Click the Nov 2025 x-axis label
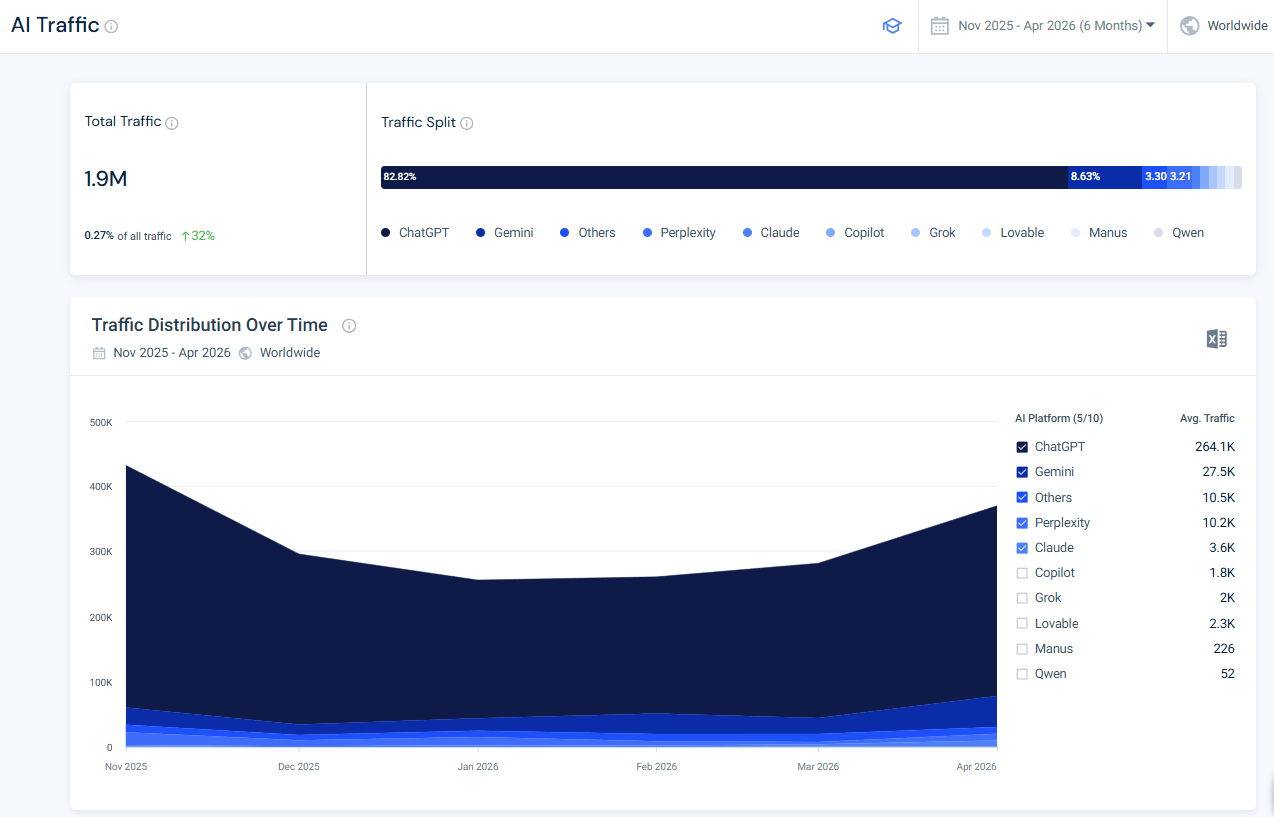The height and width of the screenshot is (817, 1274). coord(126,767)
